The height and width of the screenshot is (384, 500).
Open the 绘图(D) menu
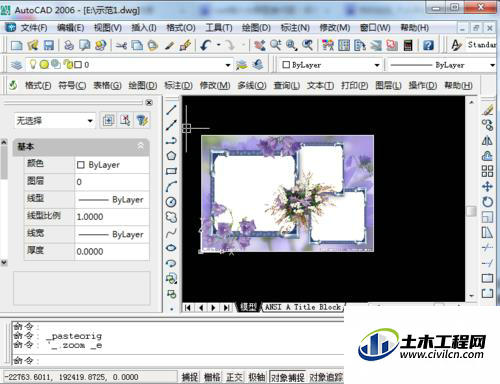coord(256,27)
